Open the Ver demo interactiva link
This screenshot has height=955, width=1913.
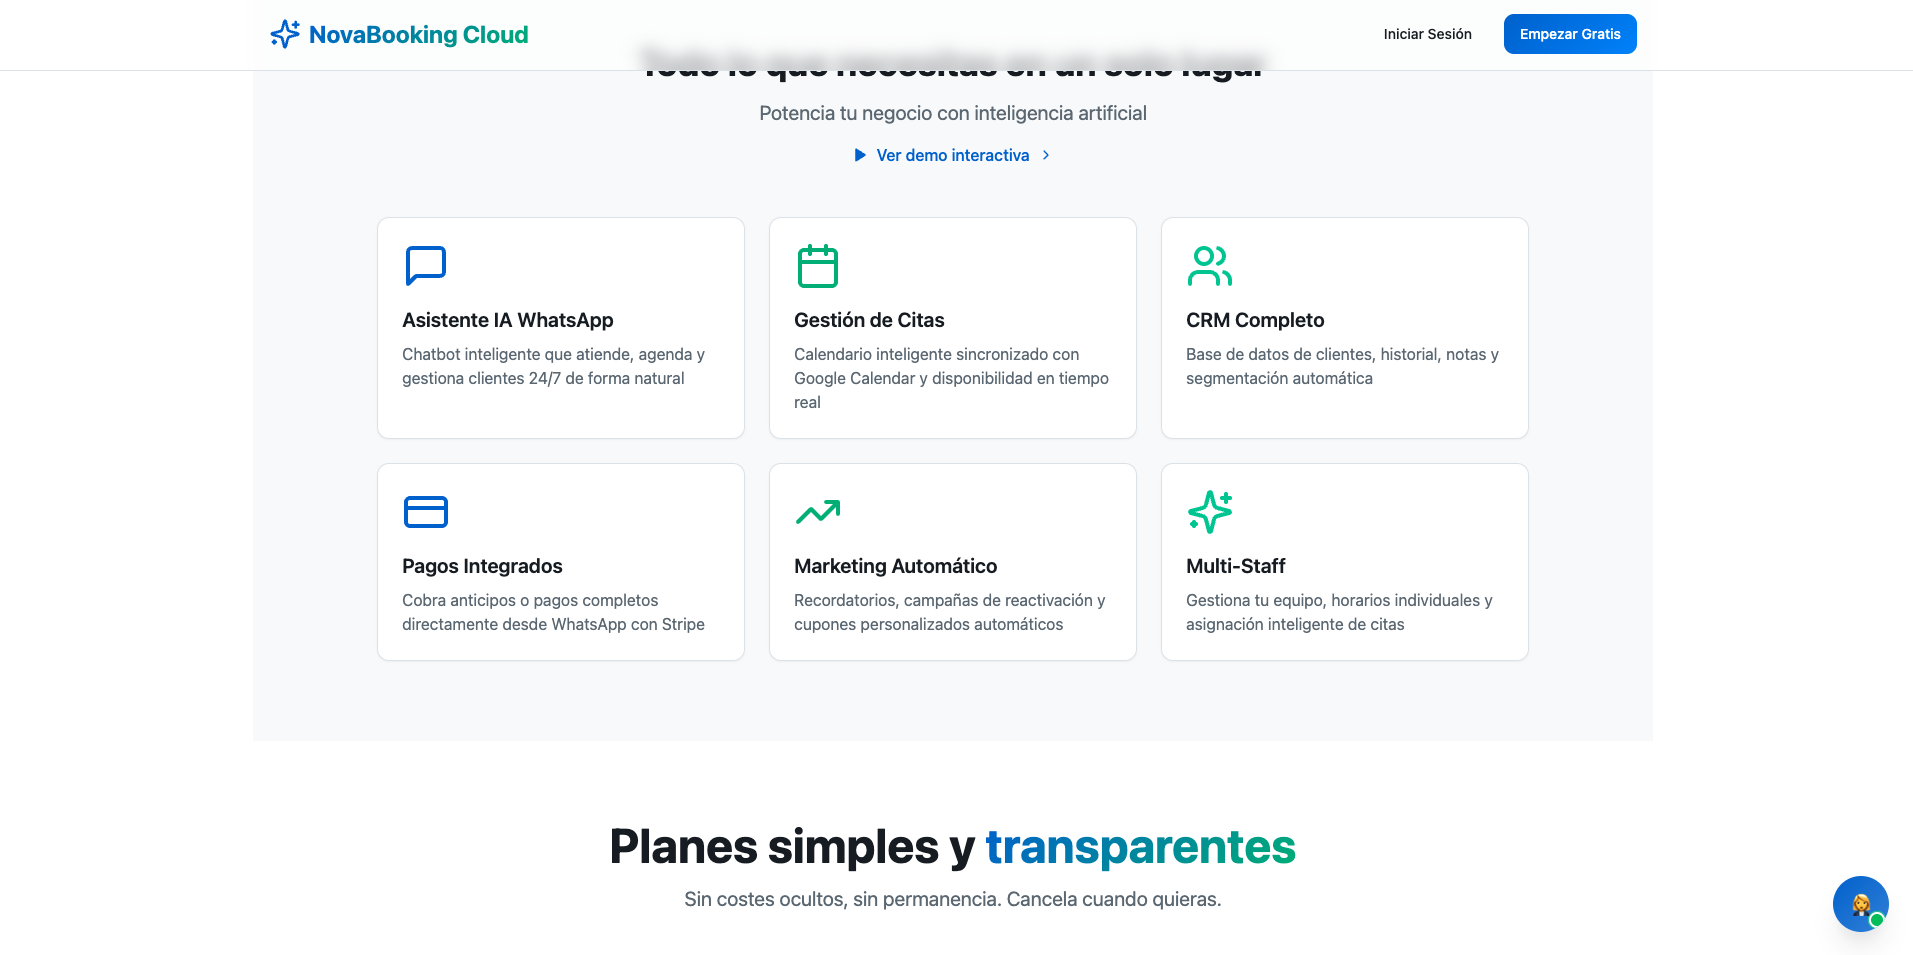click(952, 155)
